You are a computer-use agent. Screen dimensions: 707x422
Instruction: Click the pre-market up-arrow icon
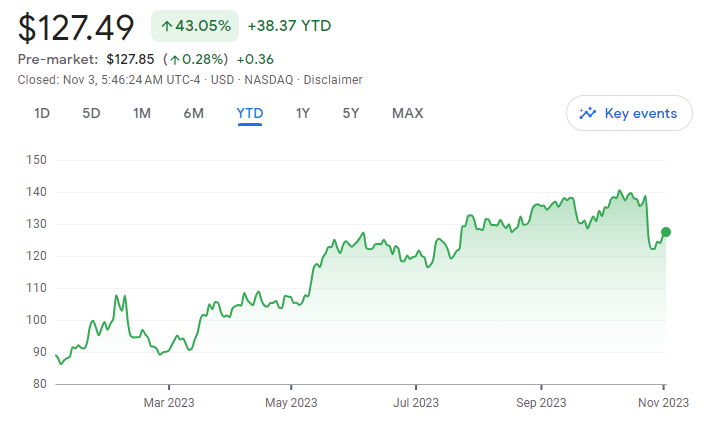174,59
